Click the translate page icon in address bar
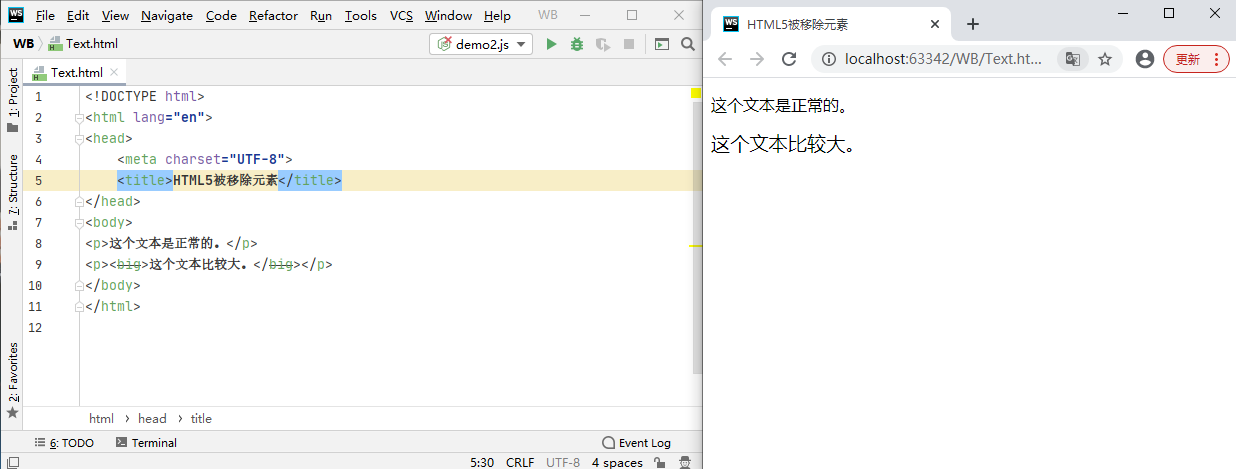The width and height of the screenshot is (1236, 469). [x=1072, y=59]
